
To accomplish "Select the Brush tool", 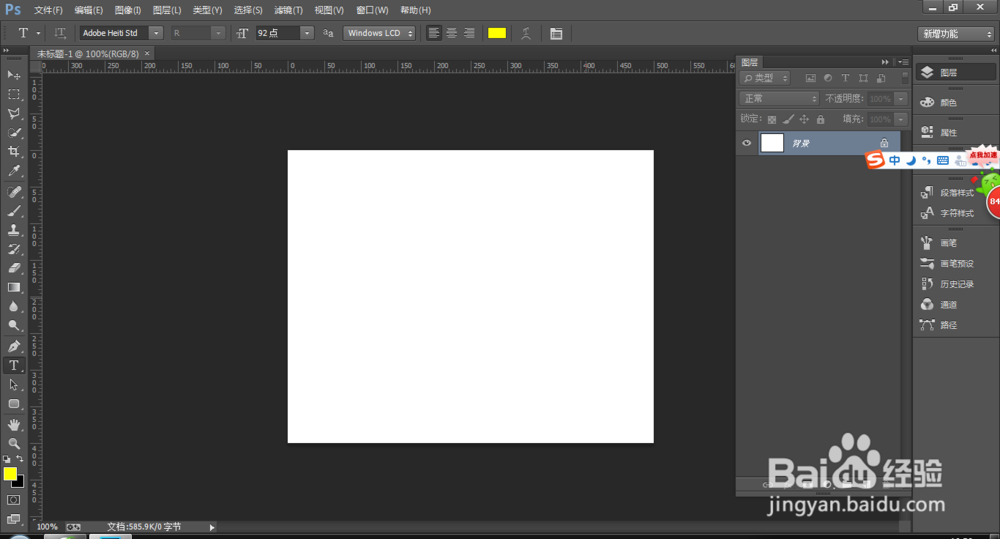I will pyautogui.click(x=13, y=211).
